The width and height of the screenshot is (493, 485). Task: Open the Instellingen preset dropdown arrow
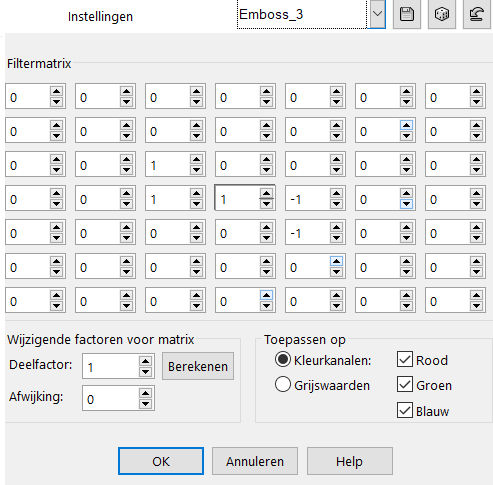(377, 14)
